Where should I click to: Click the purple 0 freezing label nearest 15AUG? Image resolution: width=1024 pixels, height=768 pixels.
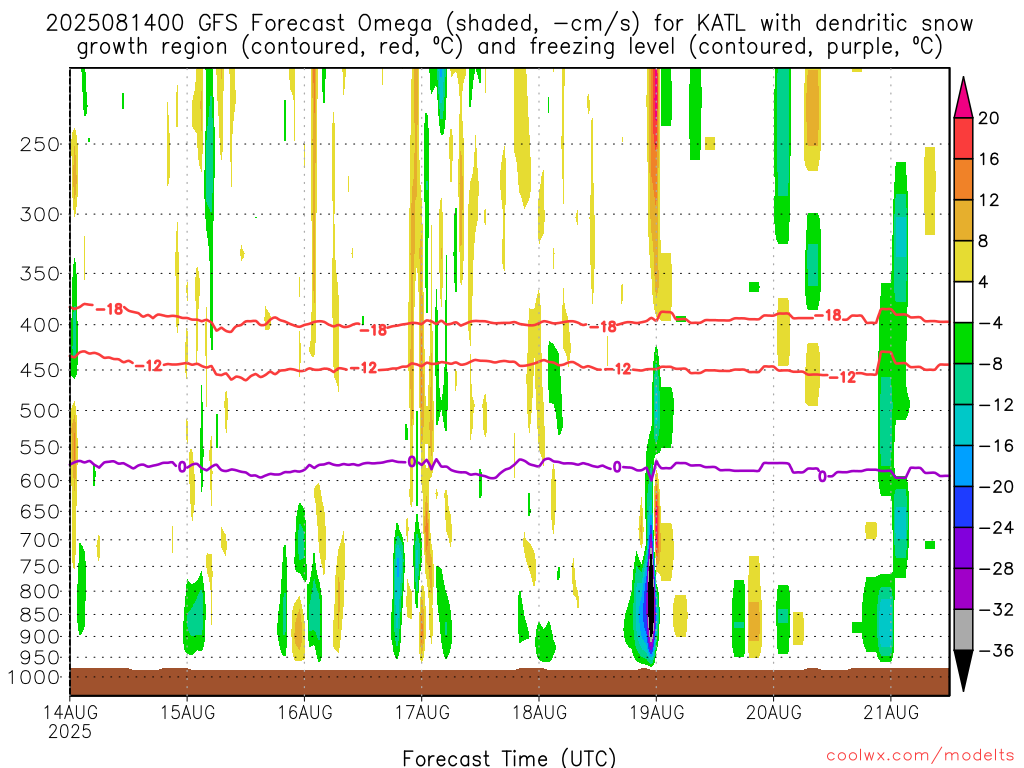(x=182, y=466)
